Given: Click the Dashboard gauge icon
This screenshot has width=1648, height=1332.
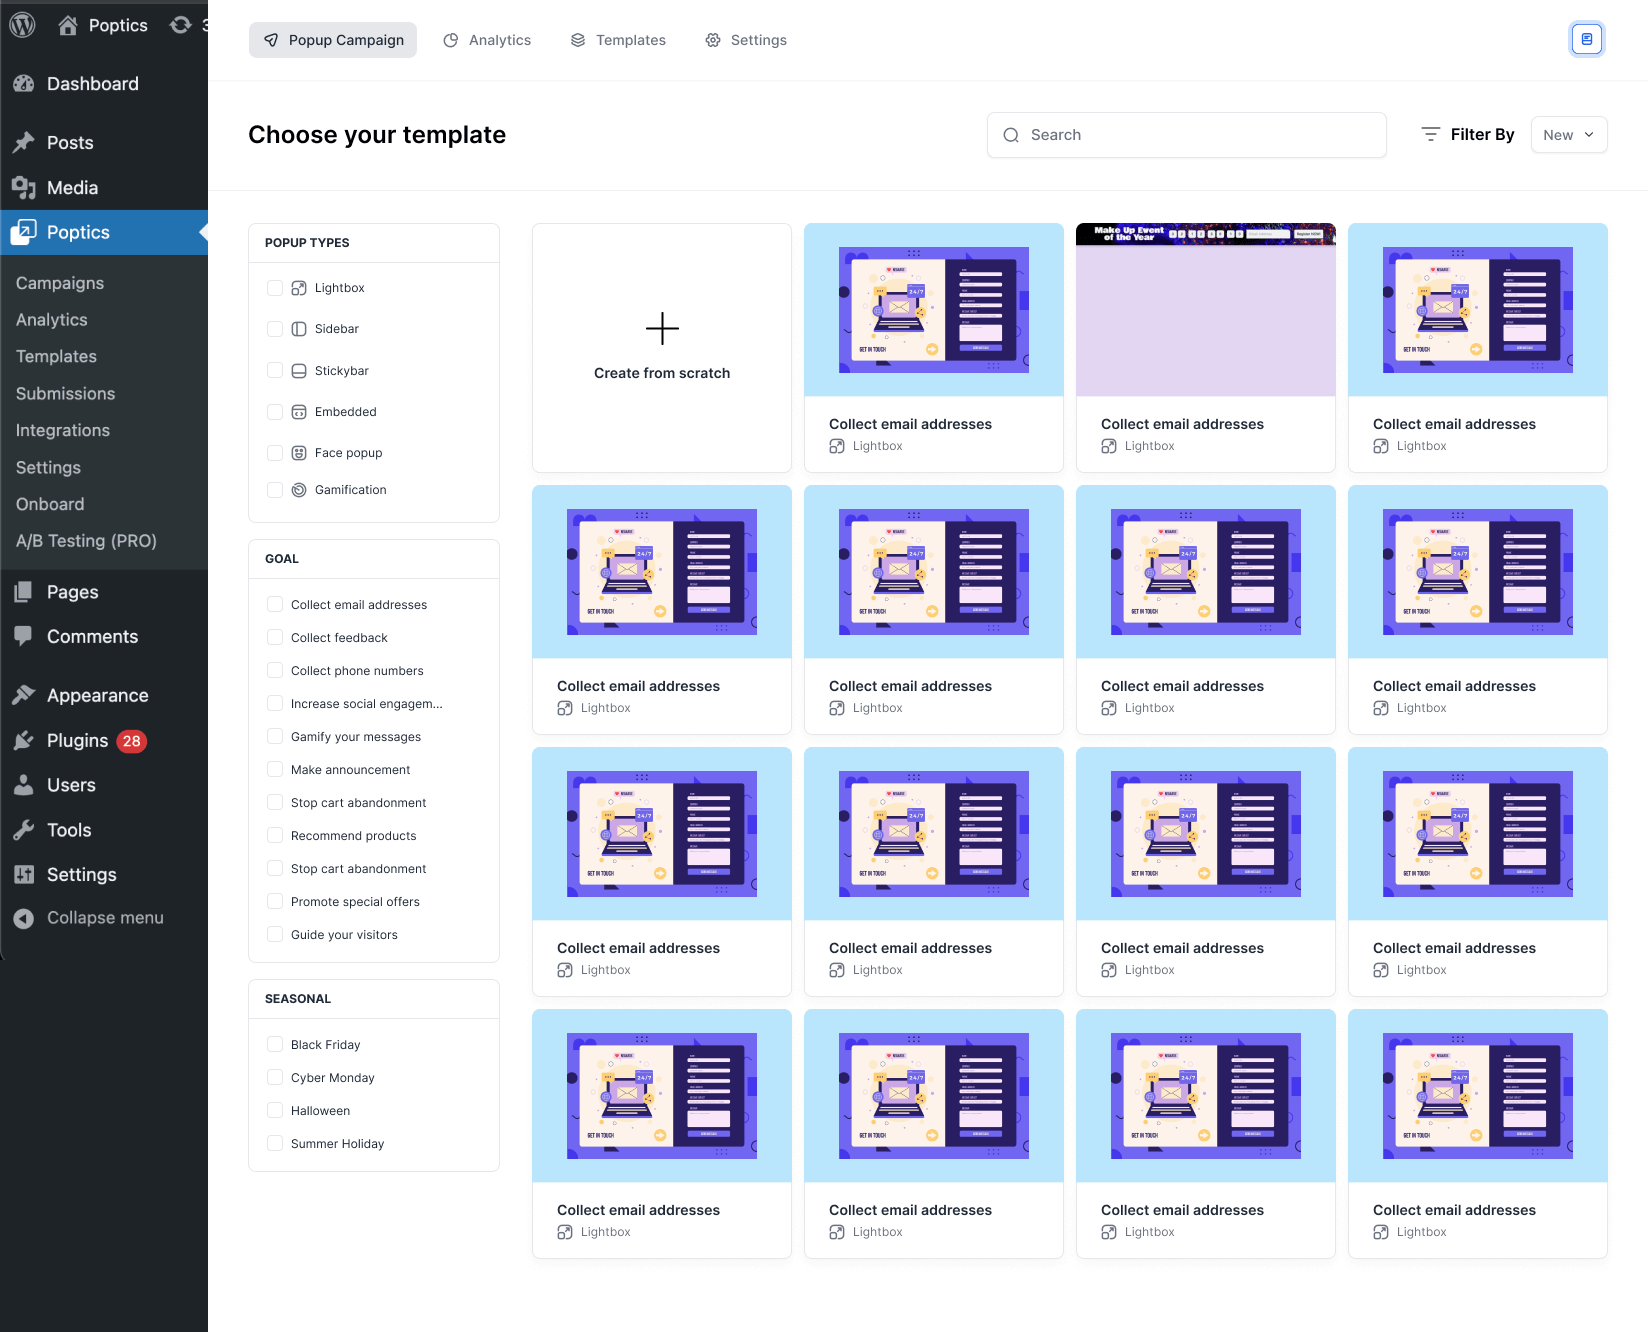Looking at the screenshot, I should tap(24, 84).
